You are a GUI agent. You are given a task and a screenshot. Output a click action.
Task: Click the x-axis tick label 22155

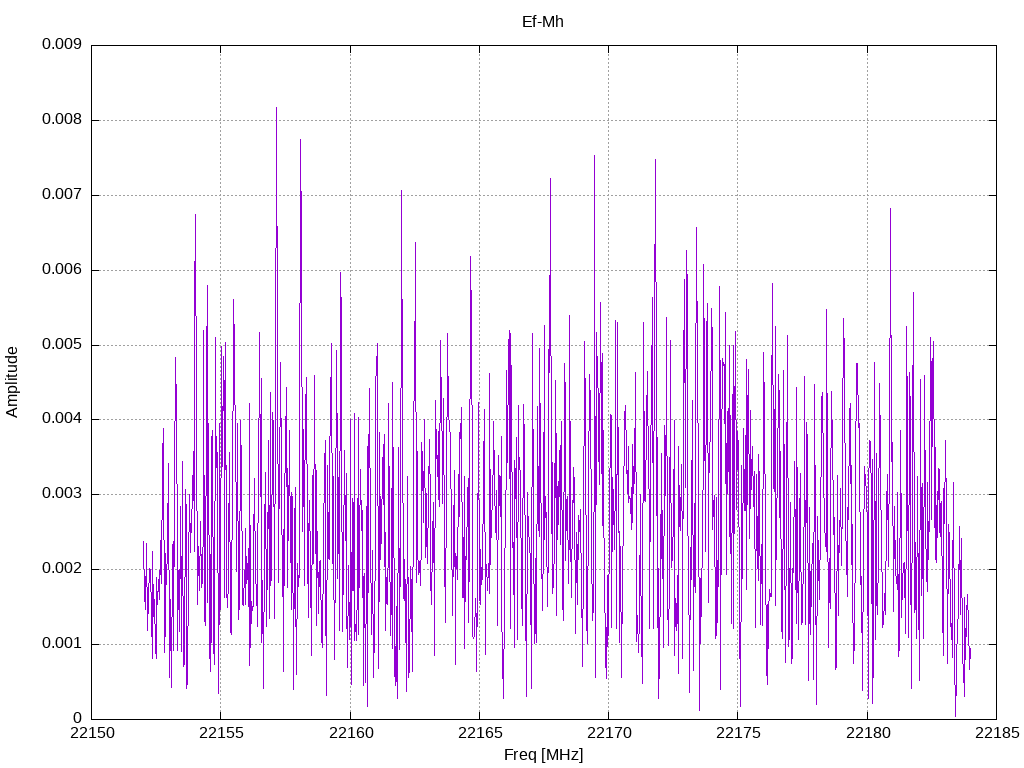[x=221, y=733]
